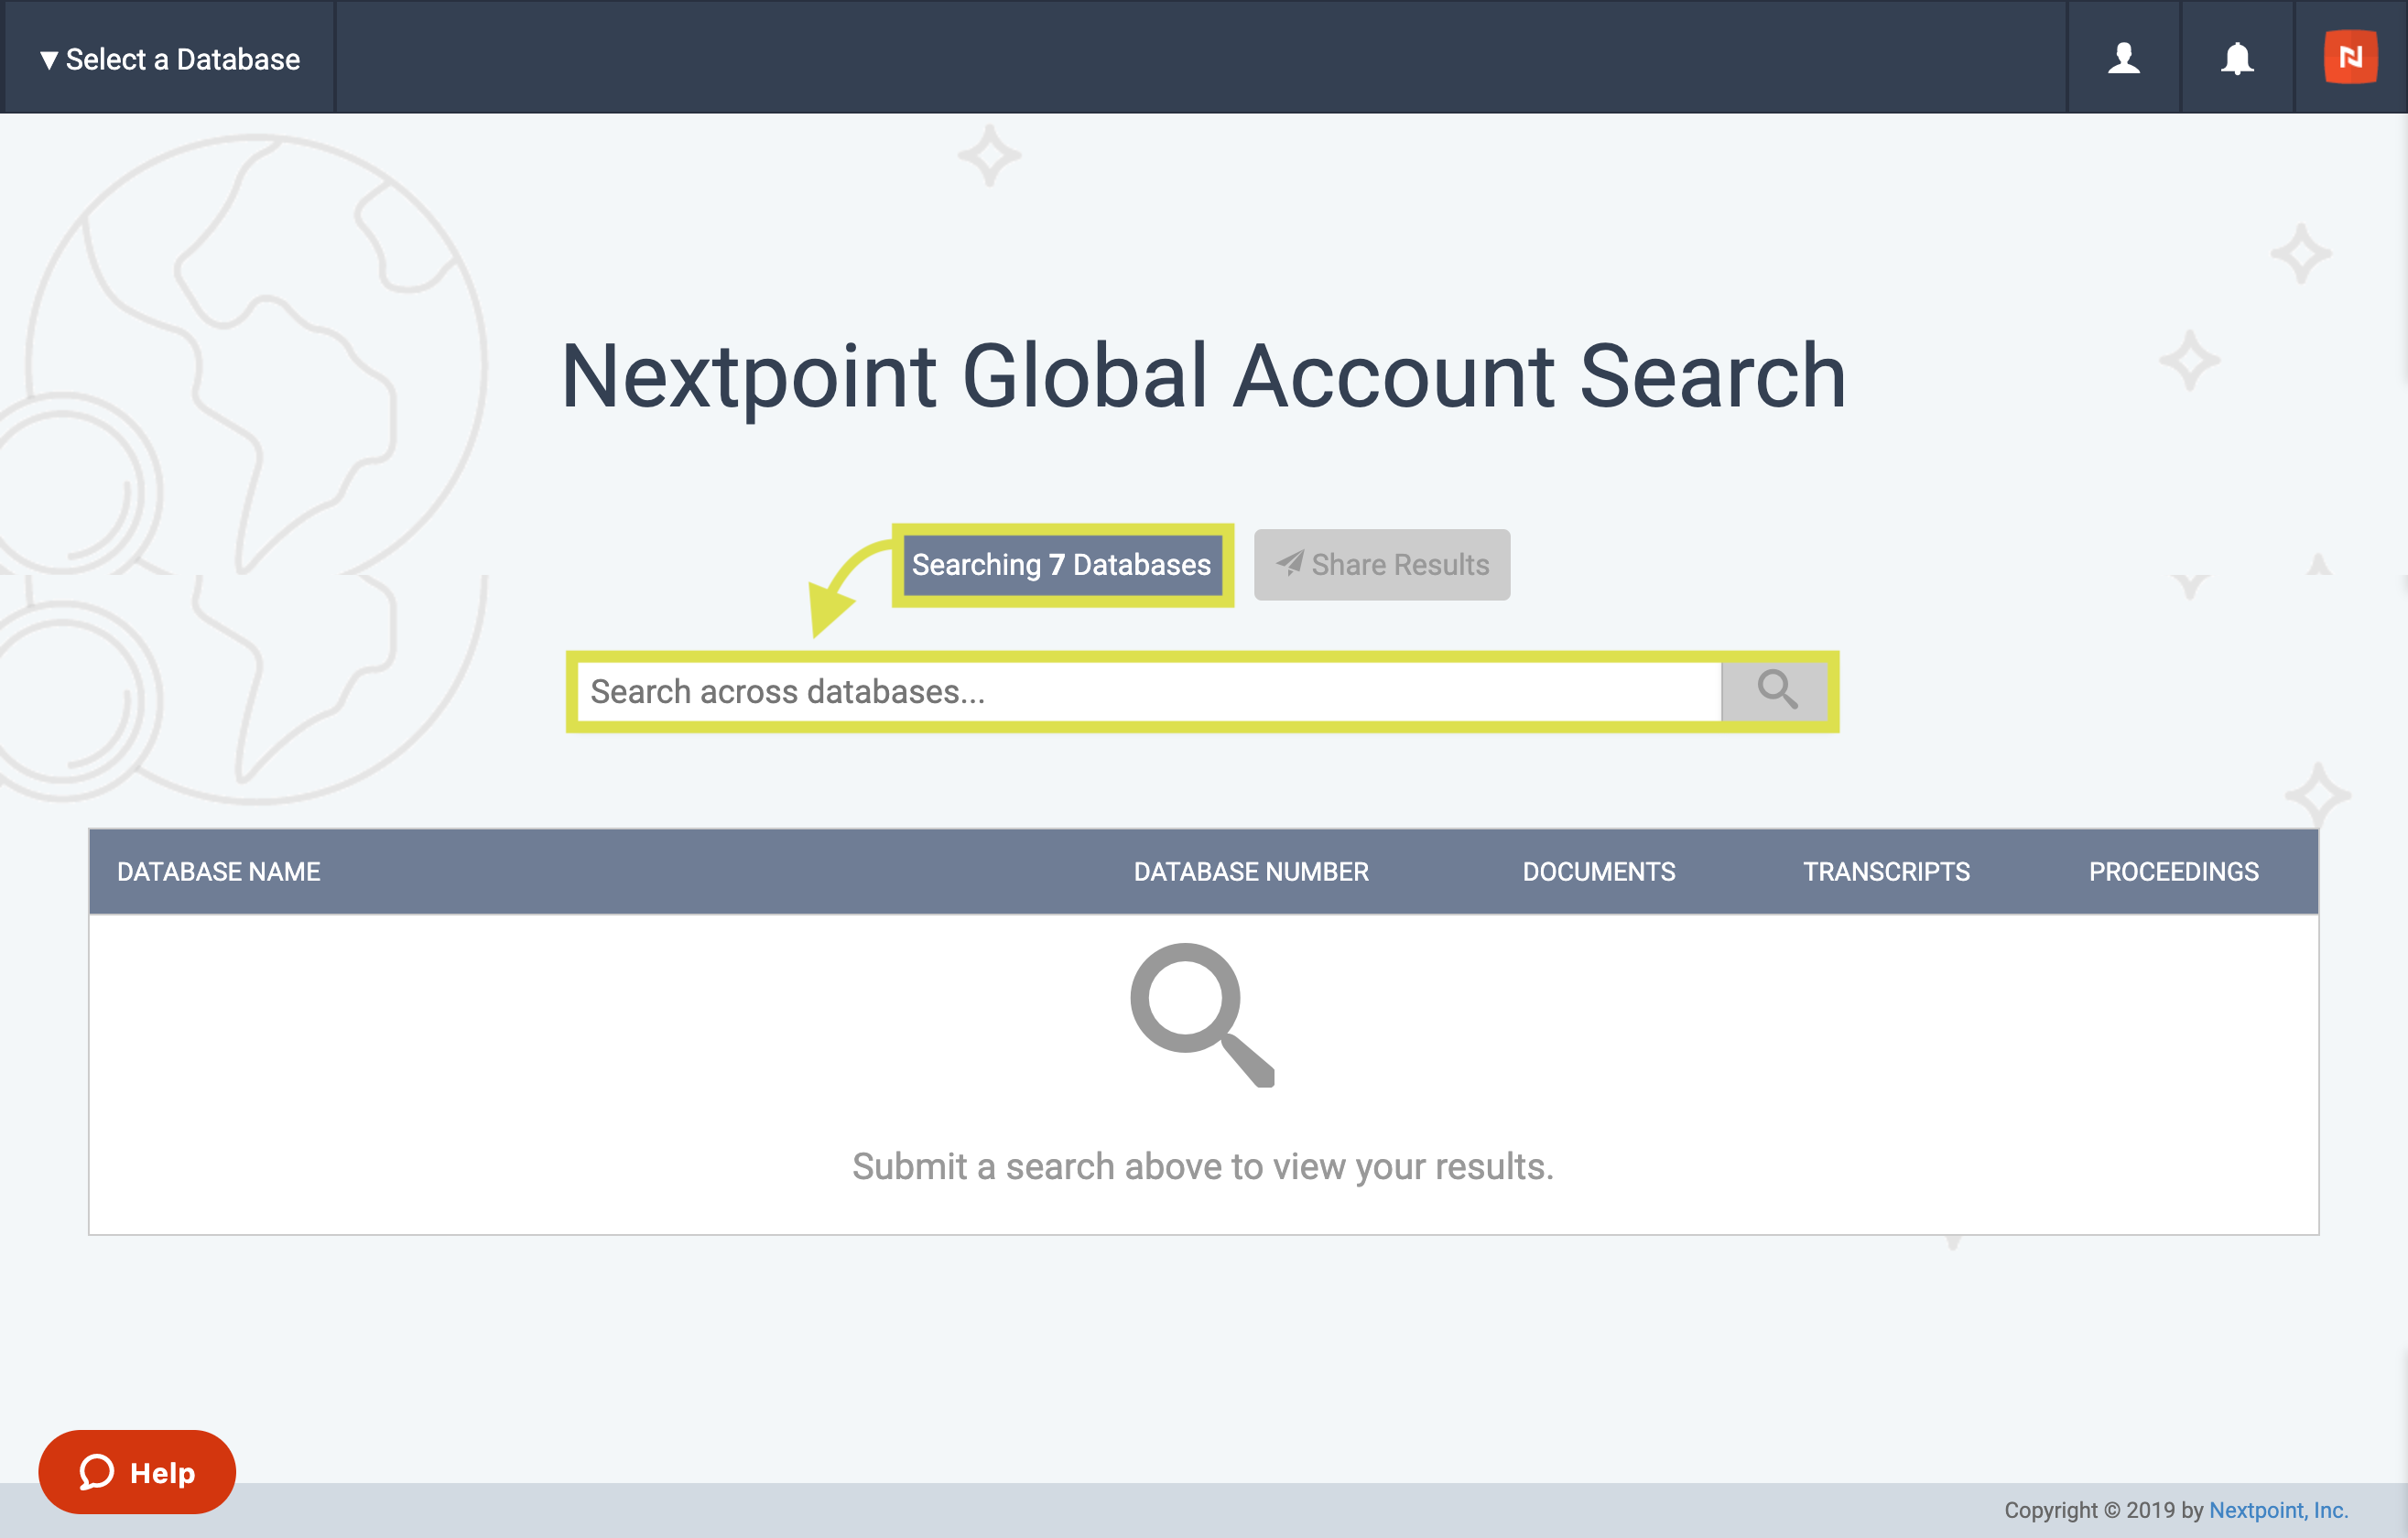Focus the Search across databases field

pos(1149,691)
